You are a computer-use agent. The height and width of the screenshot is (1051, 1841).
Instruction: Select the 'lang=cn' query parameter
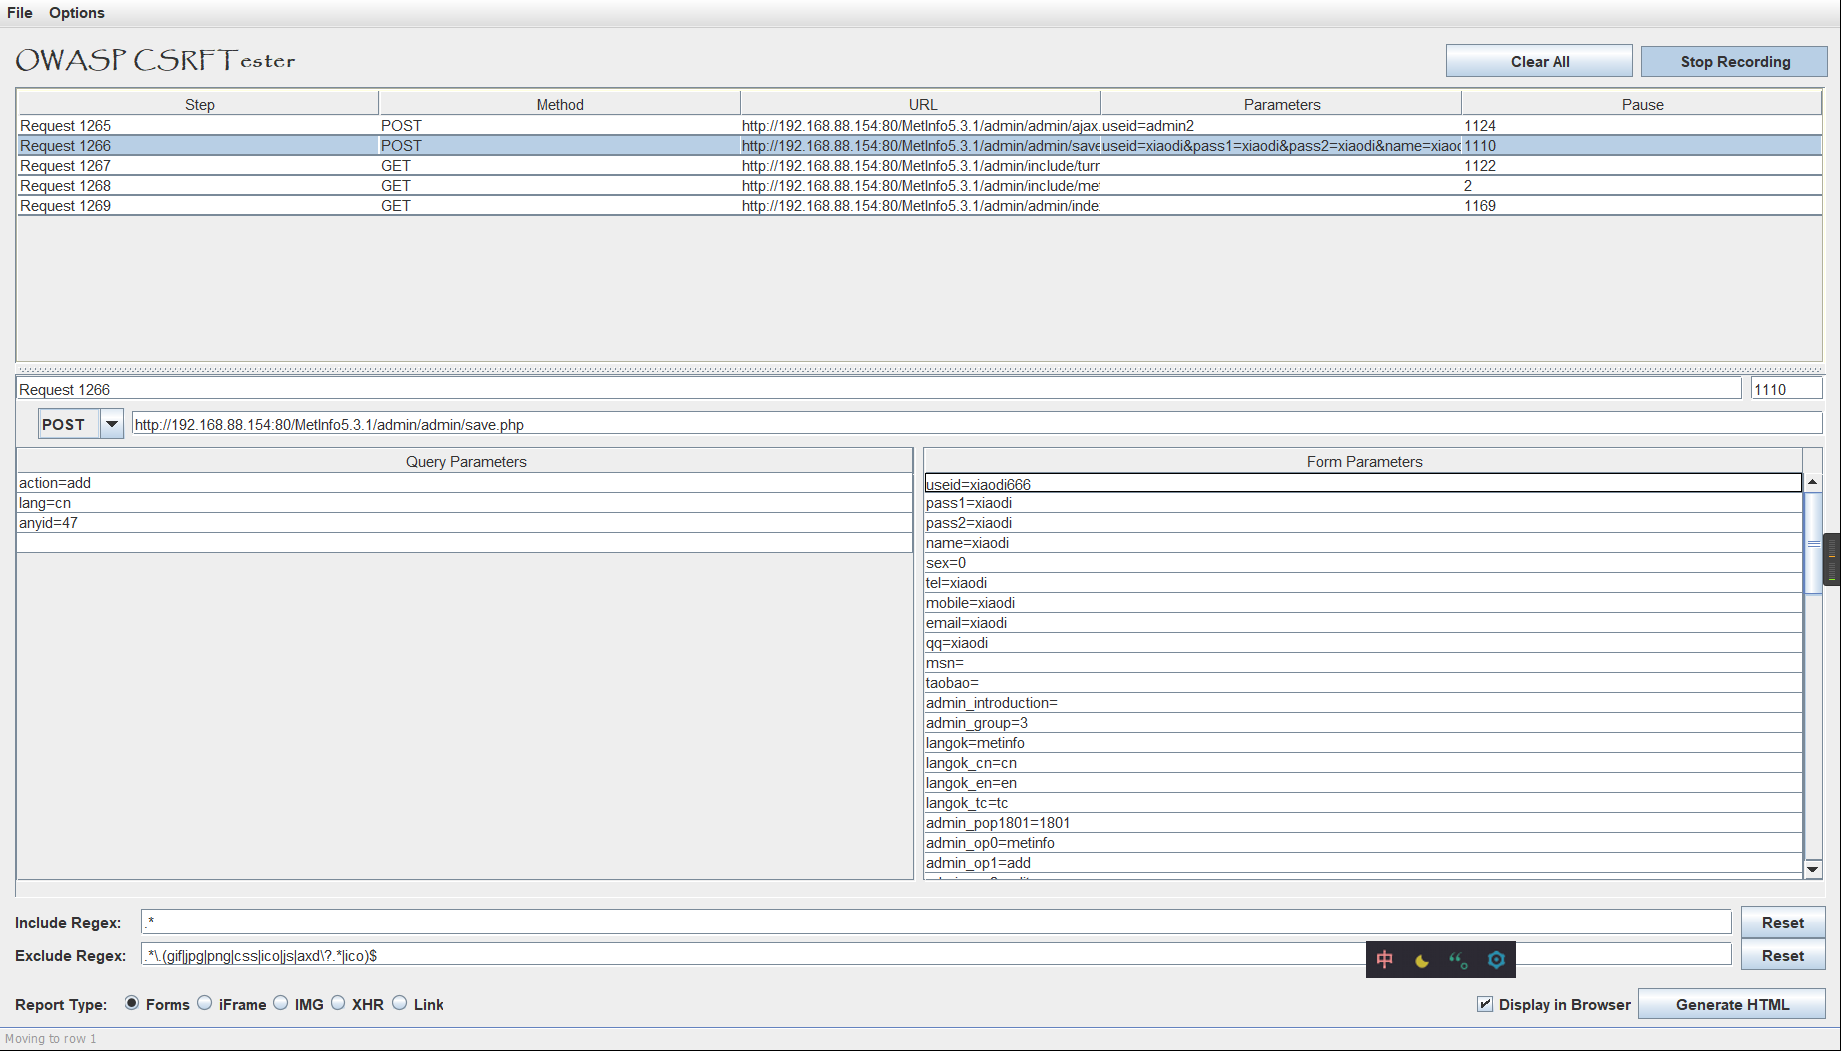point(465,503)
